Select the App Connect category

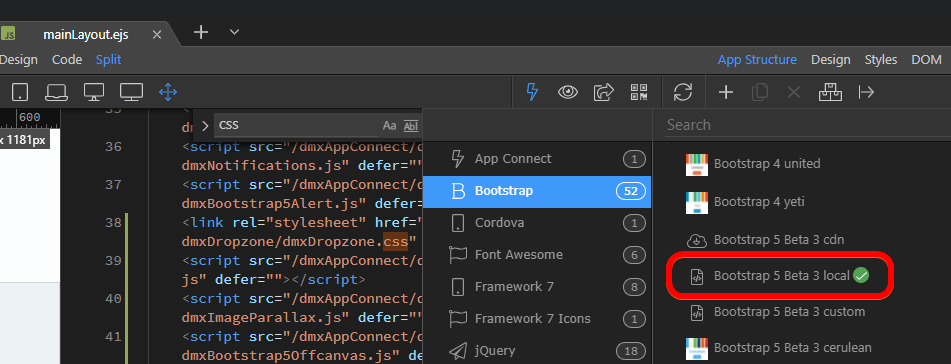[537, 159]
